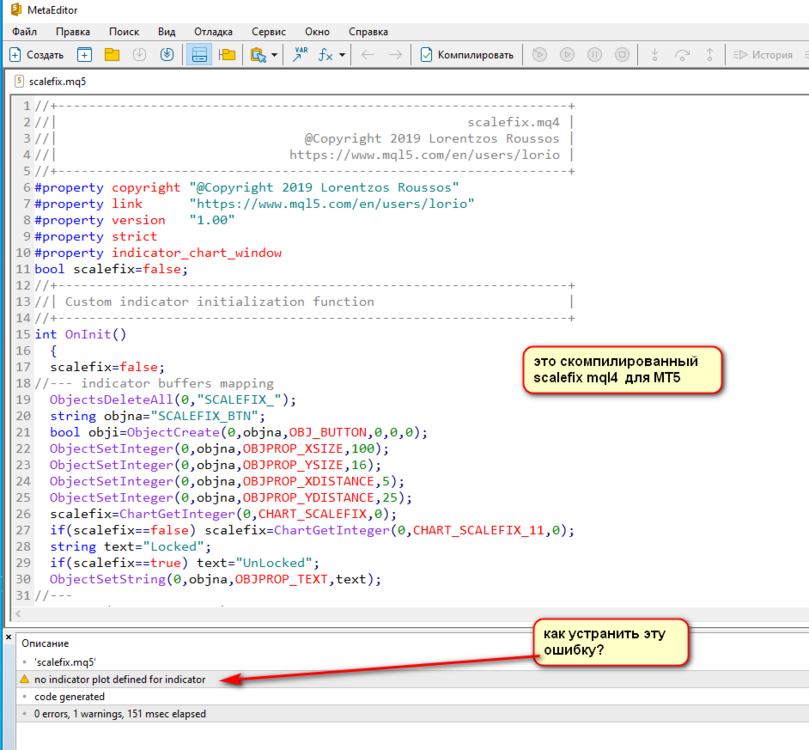Screen dimensions: 809x750
Task: Click the MetaEditor app icon in title bar
Action: [x=16, y=9]
